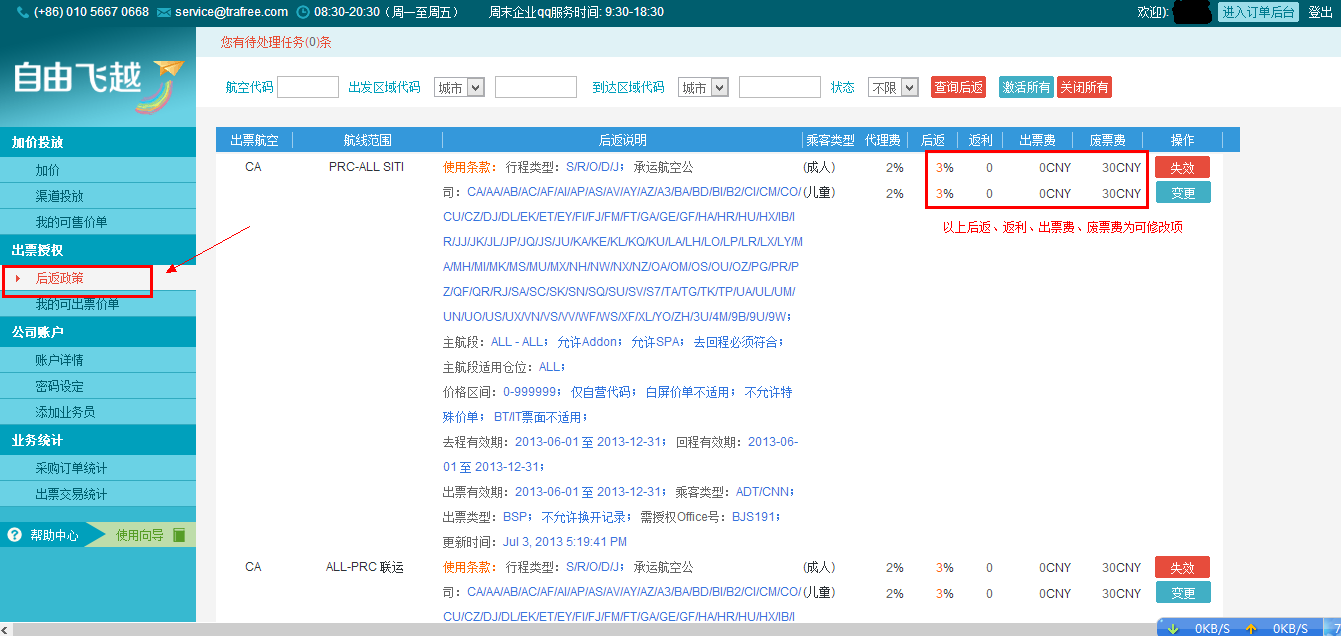The image size is (1341, 636).
Task: Click the 登出 link at top right
Action: 1320,12
